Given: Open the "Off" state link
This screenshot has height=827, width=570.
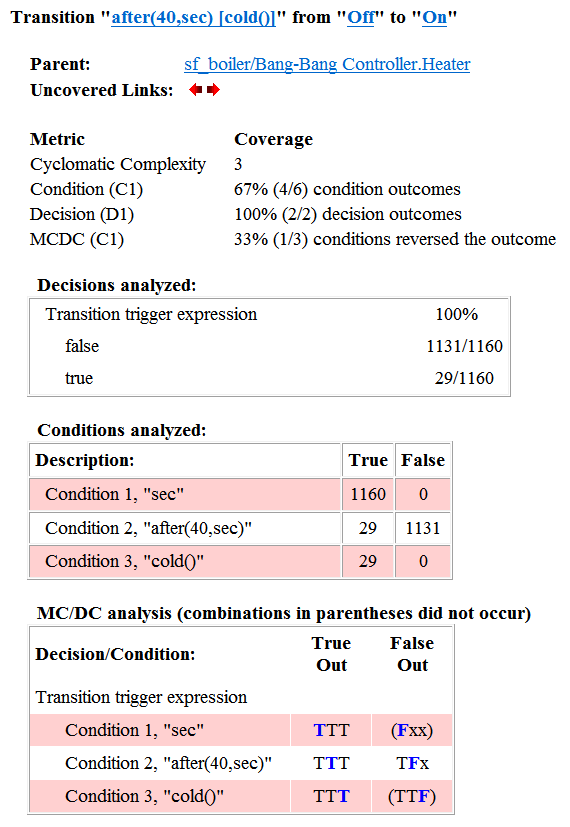Looking at the screenshot, I should click(361, 17).
